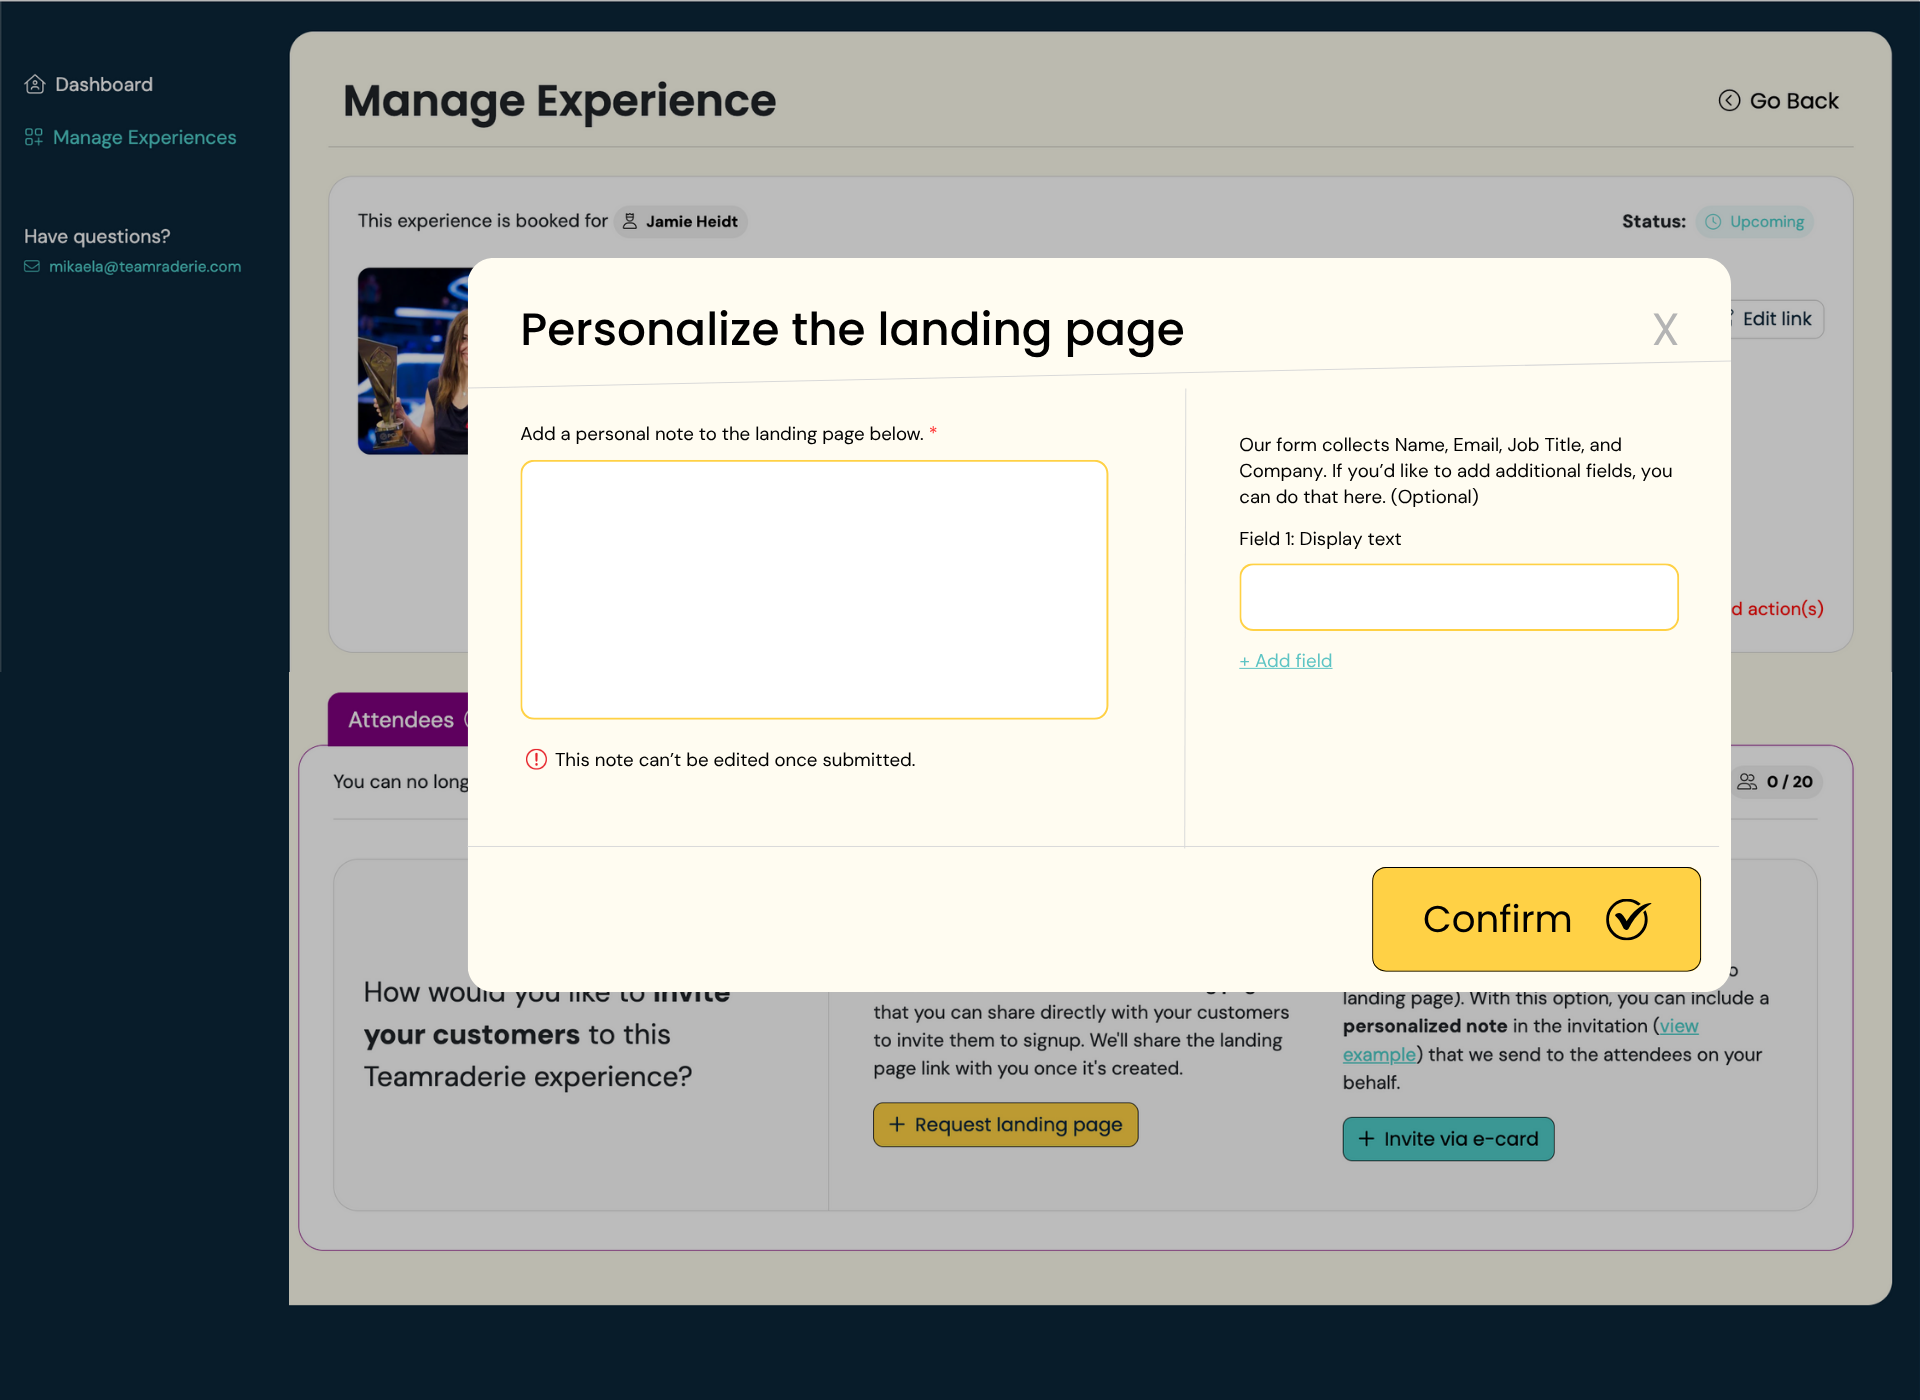Click the attendees count people icon
The image size is (1920, 1400).
[x=1747, y=782]
